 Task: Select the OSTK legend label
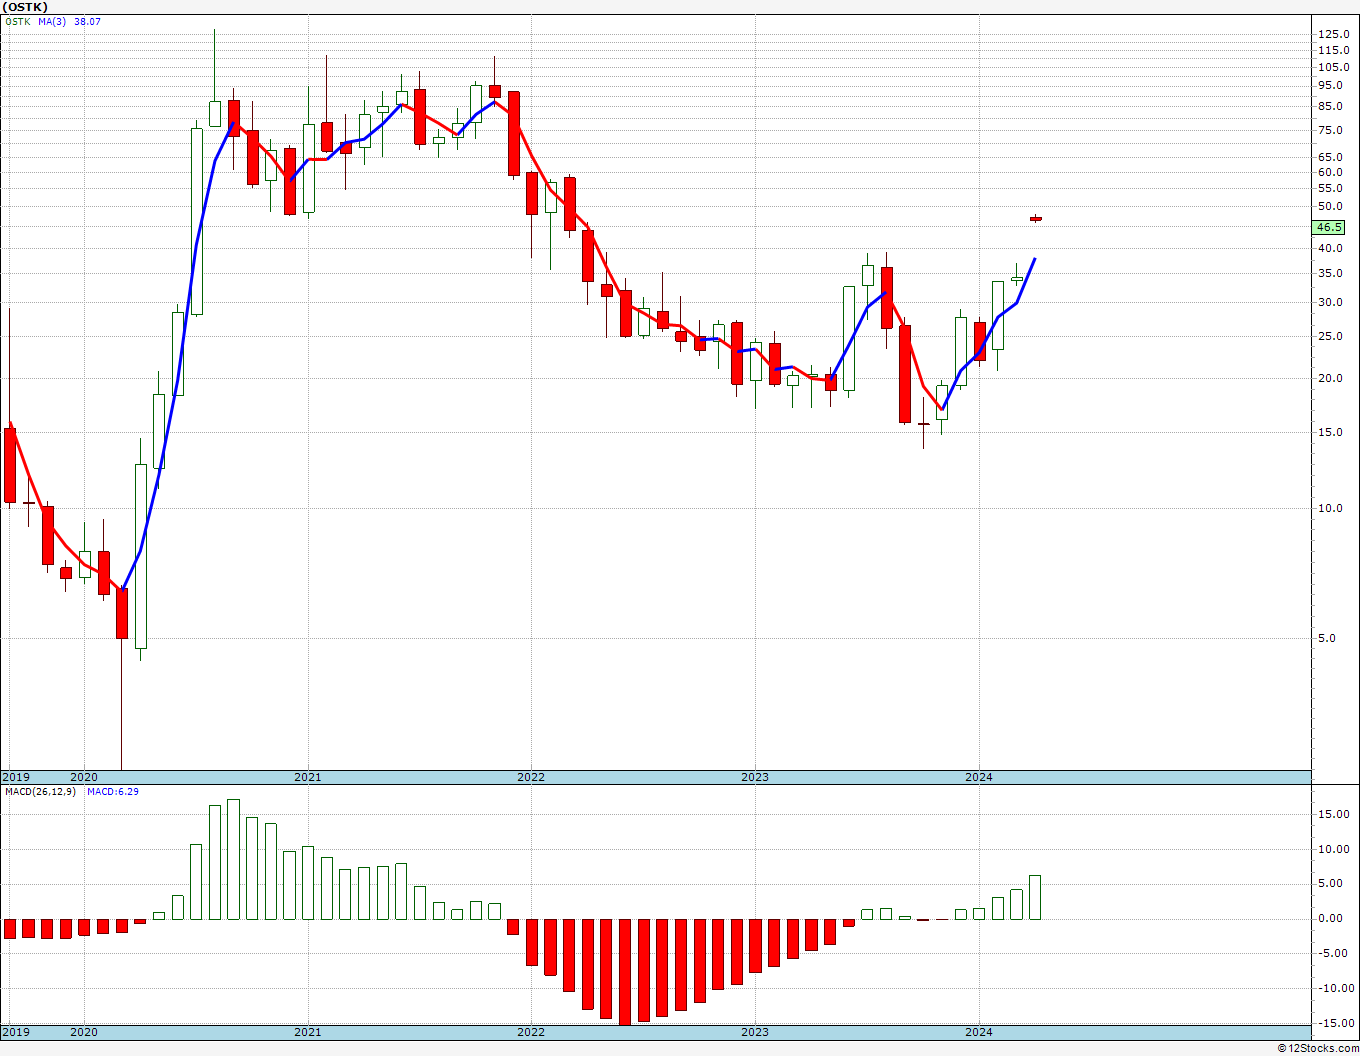tap(17, 21)
